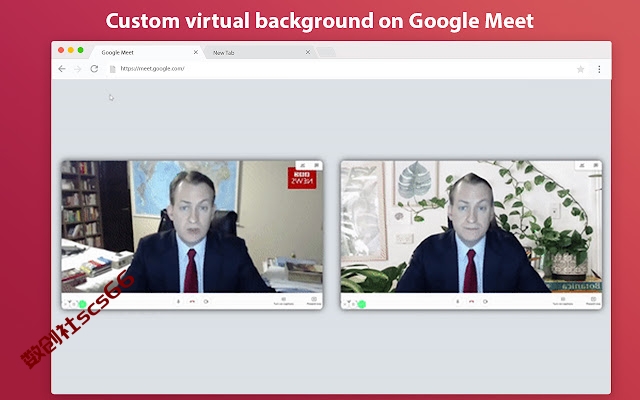The height and width of the screenshot is (400, 640).
Task: Show participants in left meeting window
Action: click(302, 165)
